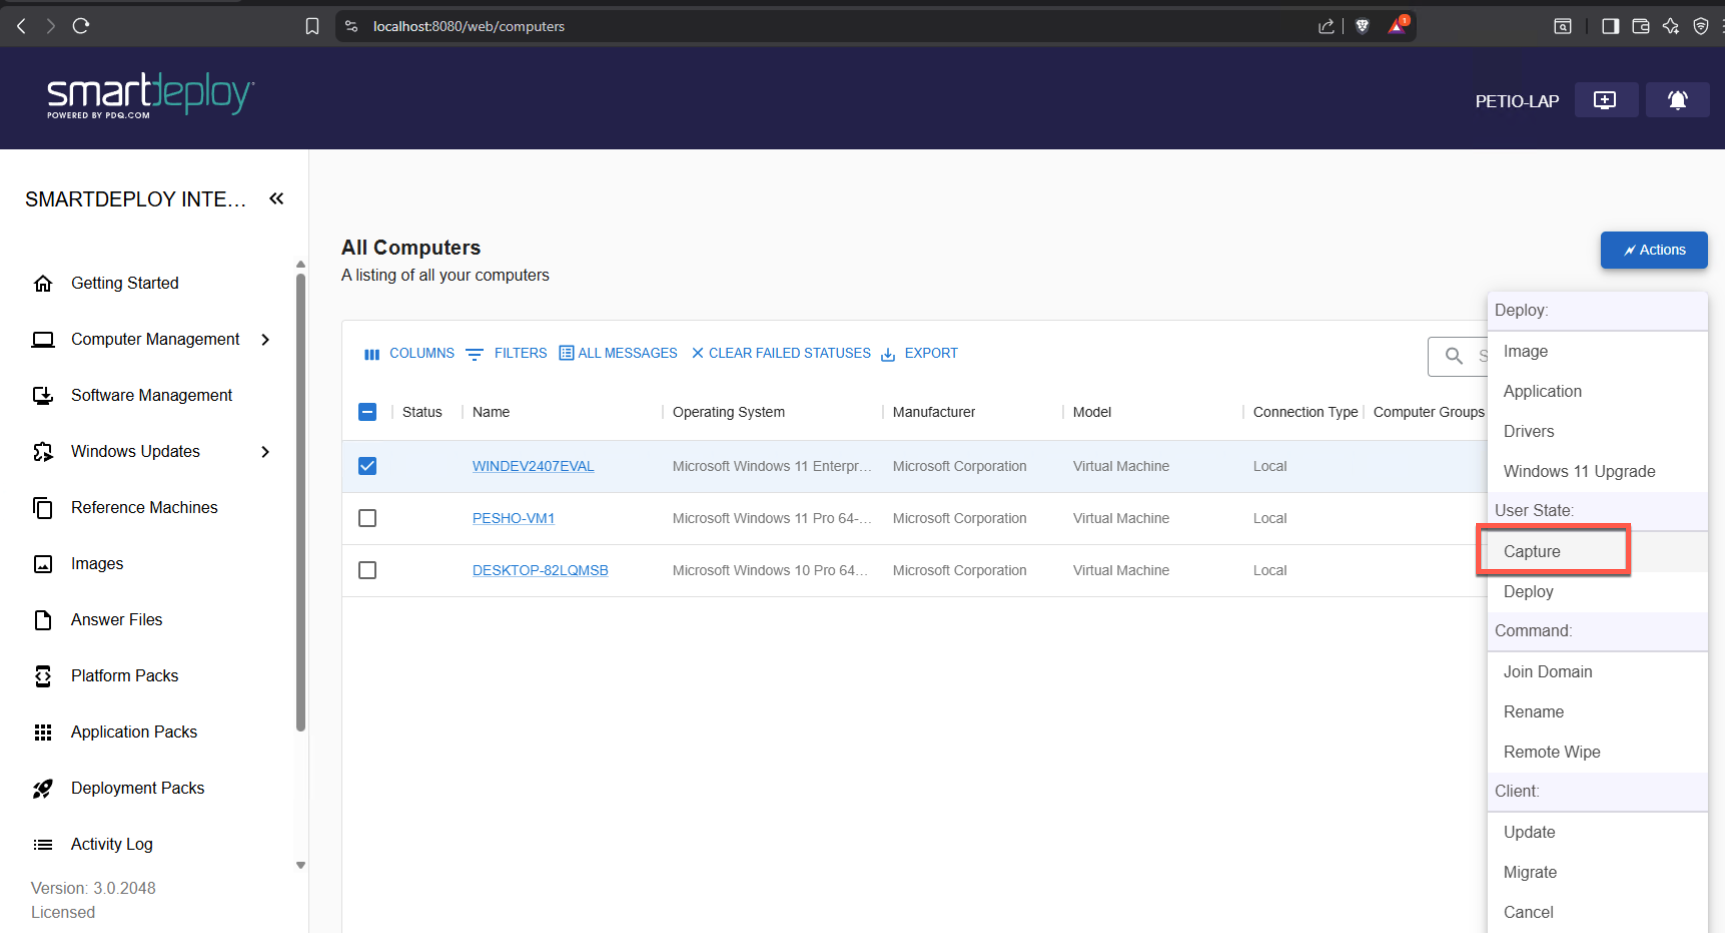This screenshot has width=1725, height=933.
Task: Click the Deployment Packs rocket icon
Action: pos(43,789)
